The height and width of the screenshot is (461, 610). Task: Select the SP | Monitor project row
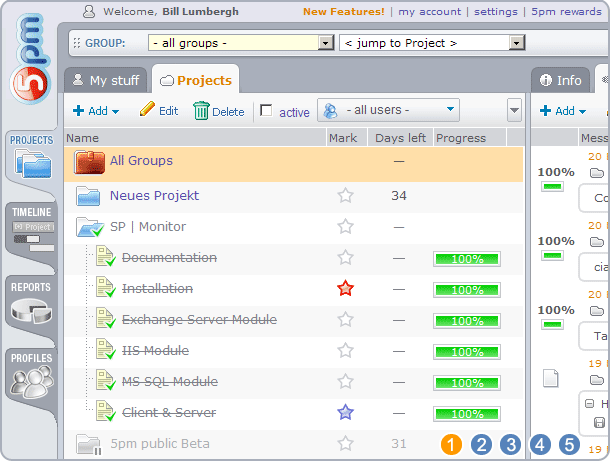coord(294,227)
